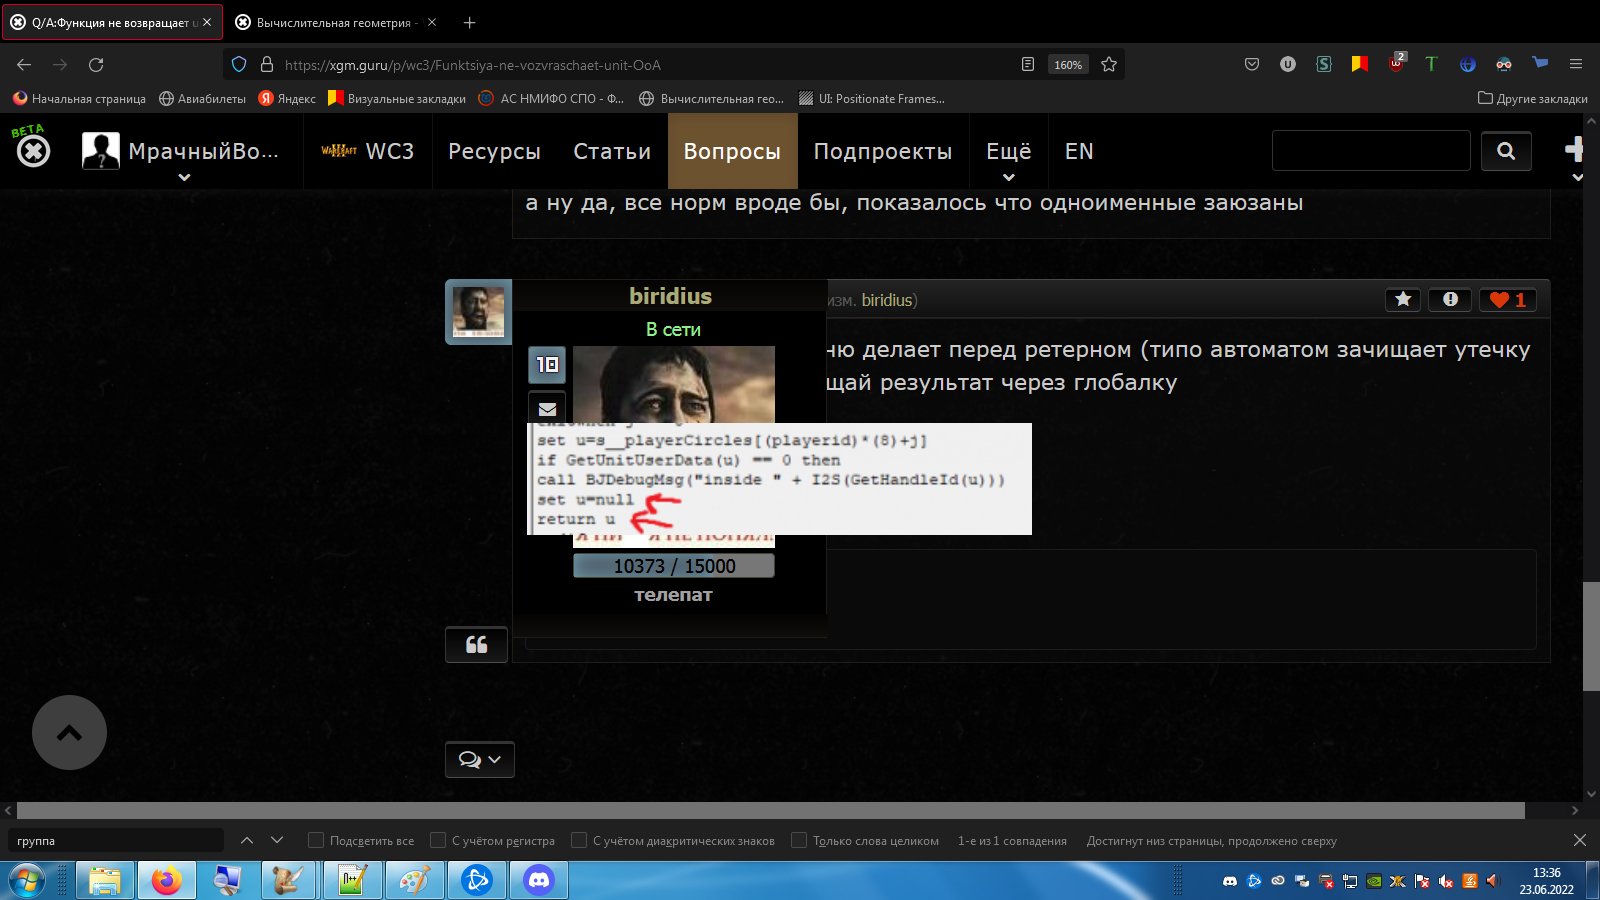This screenshot has height=900, width=1600.
Task: Click the 160% zoom level indicator
Action: point(1068,65)
